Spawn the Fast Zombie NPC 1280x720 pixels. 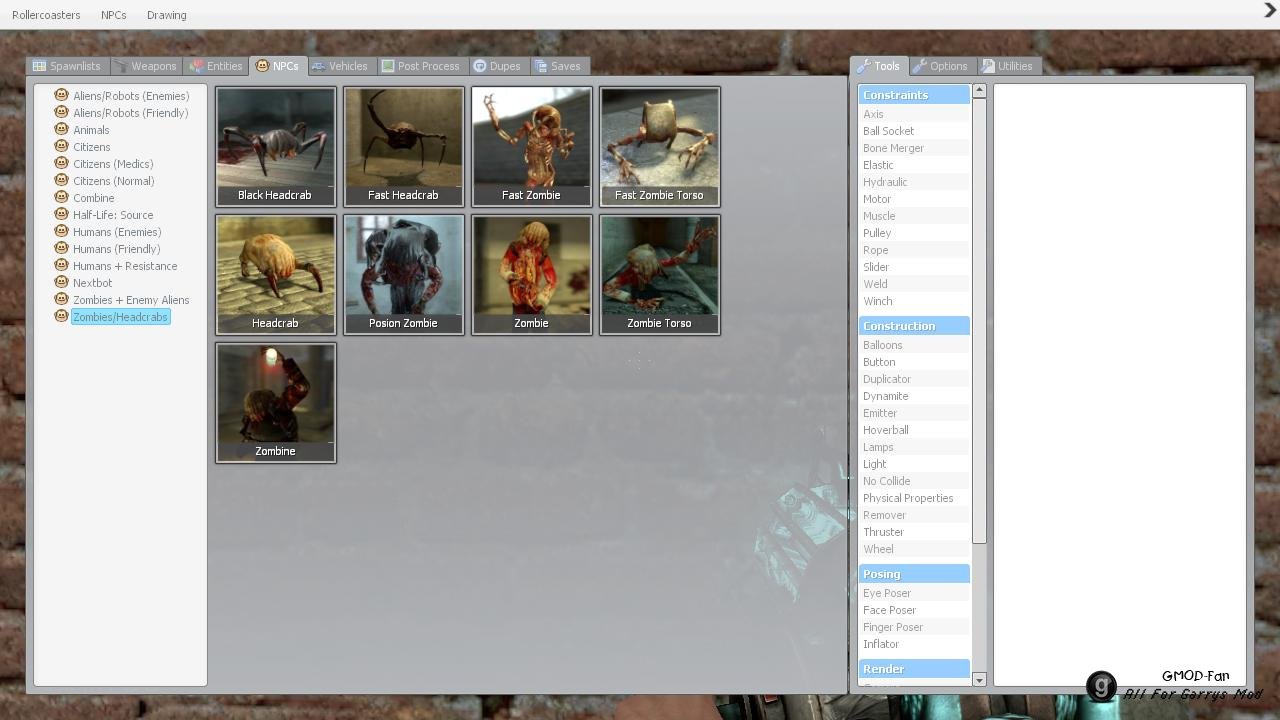[531, 146]
